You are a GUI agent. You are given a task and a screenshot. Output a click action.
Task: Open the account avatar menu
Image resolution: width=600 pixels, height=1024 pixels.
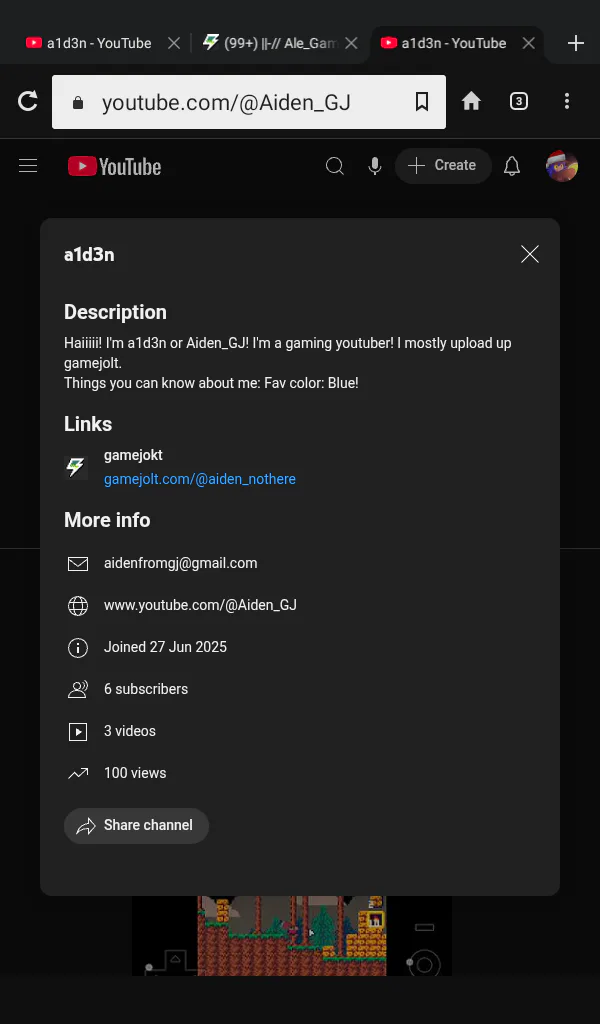click(x=562, y=166)
